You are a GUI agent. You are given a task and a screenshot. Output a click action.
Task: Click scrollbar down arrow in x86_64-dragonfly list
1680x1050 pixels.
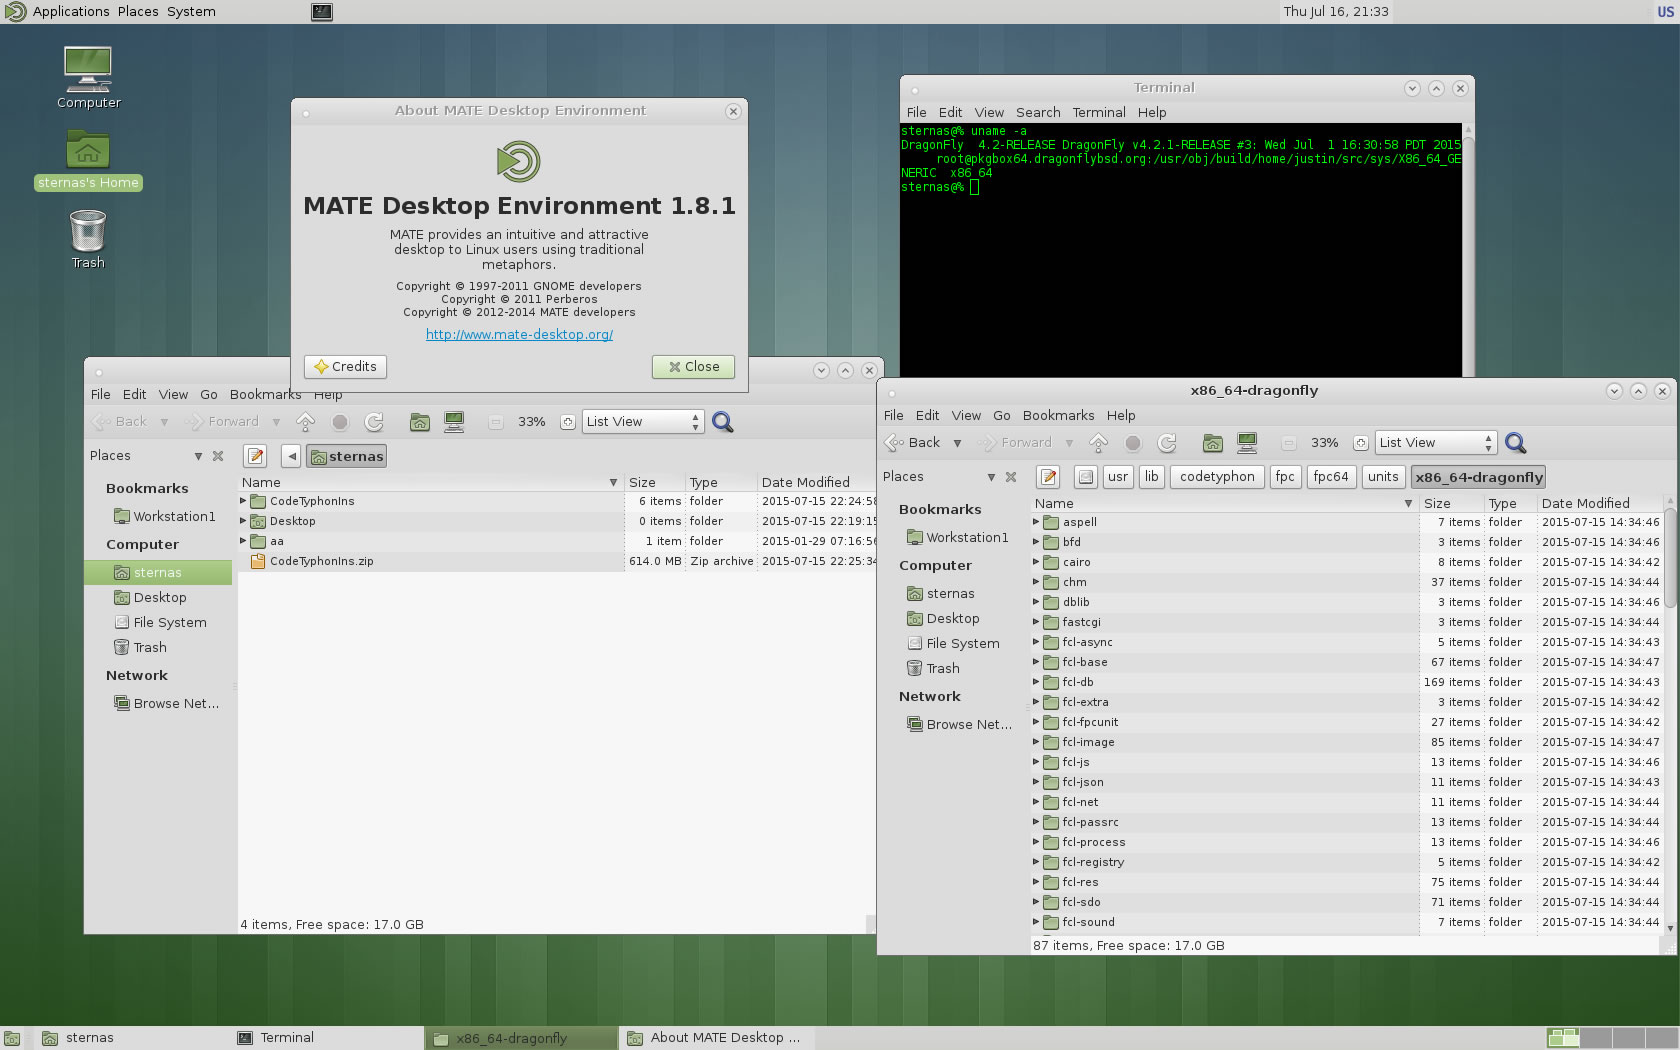[1669, 929]
